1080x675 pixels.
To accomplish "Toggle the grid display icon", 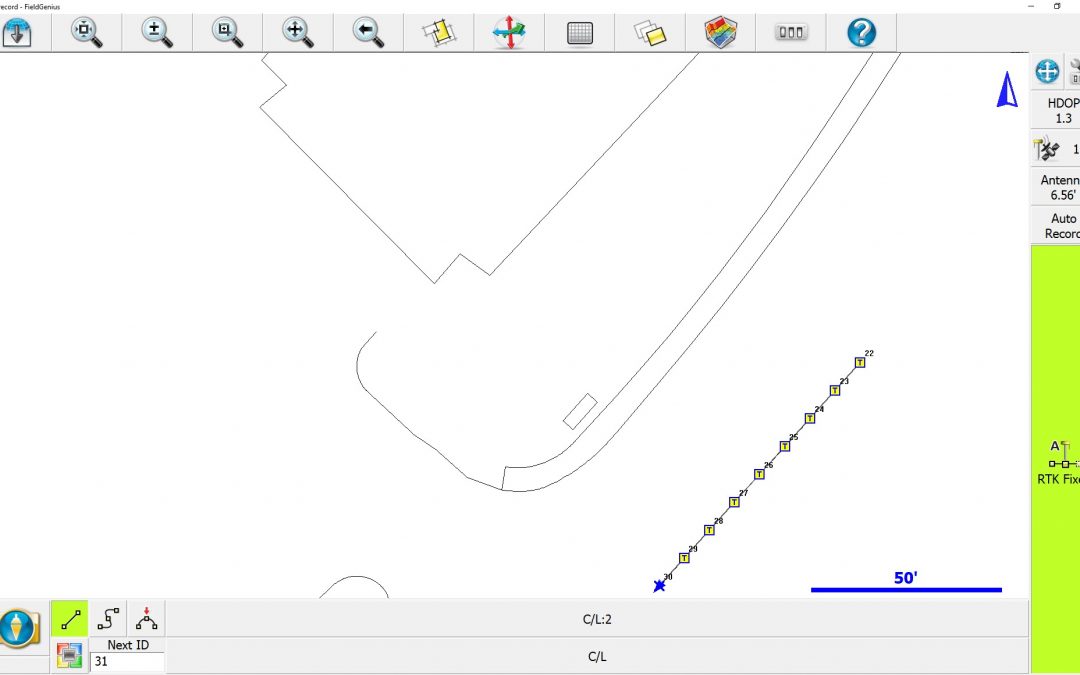I will coord(580,32).
